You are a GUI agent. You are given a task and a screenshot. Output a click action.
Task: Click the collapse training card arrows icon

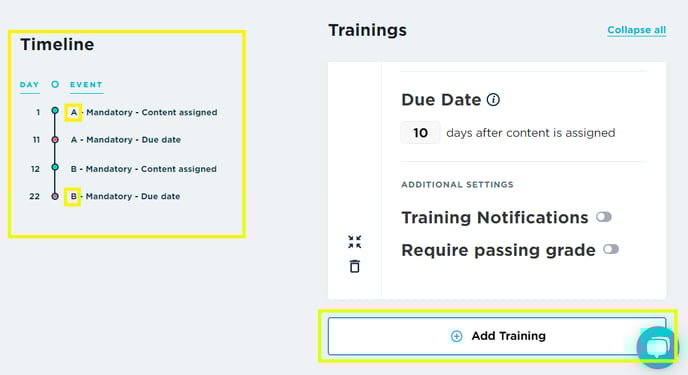click(x=355, y=242)
